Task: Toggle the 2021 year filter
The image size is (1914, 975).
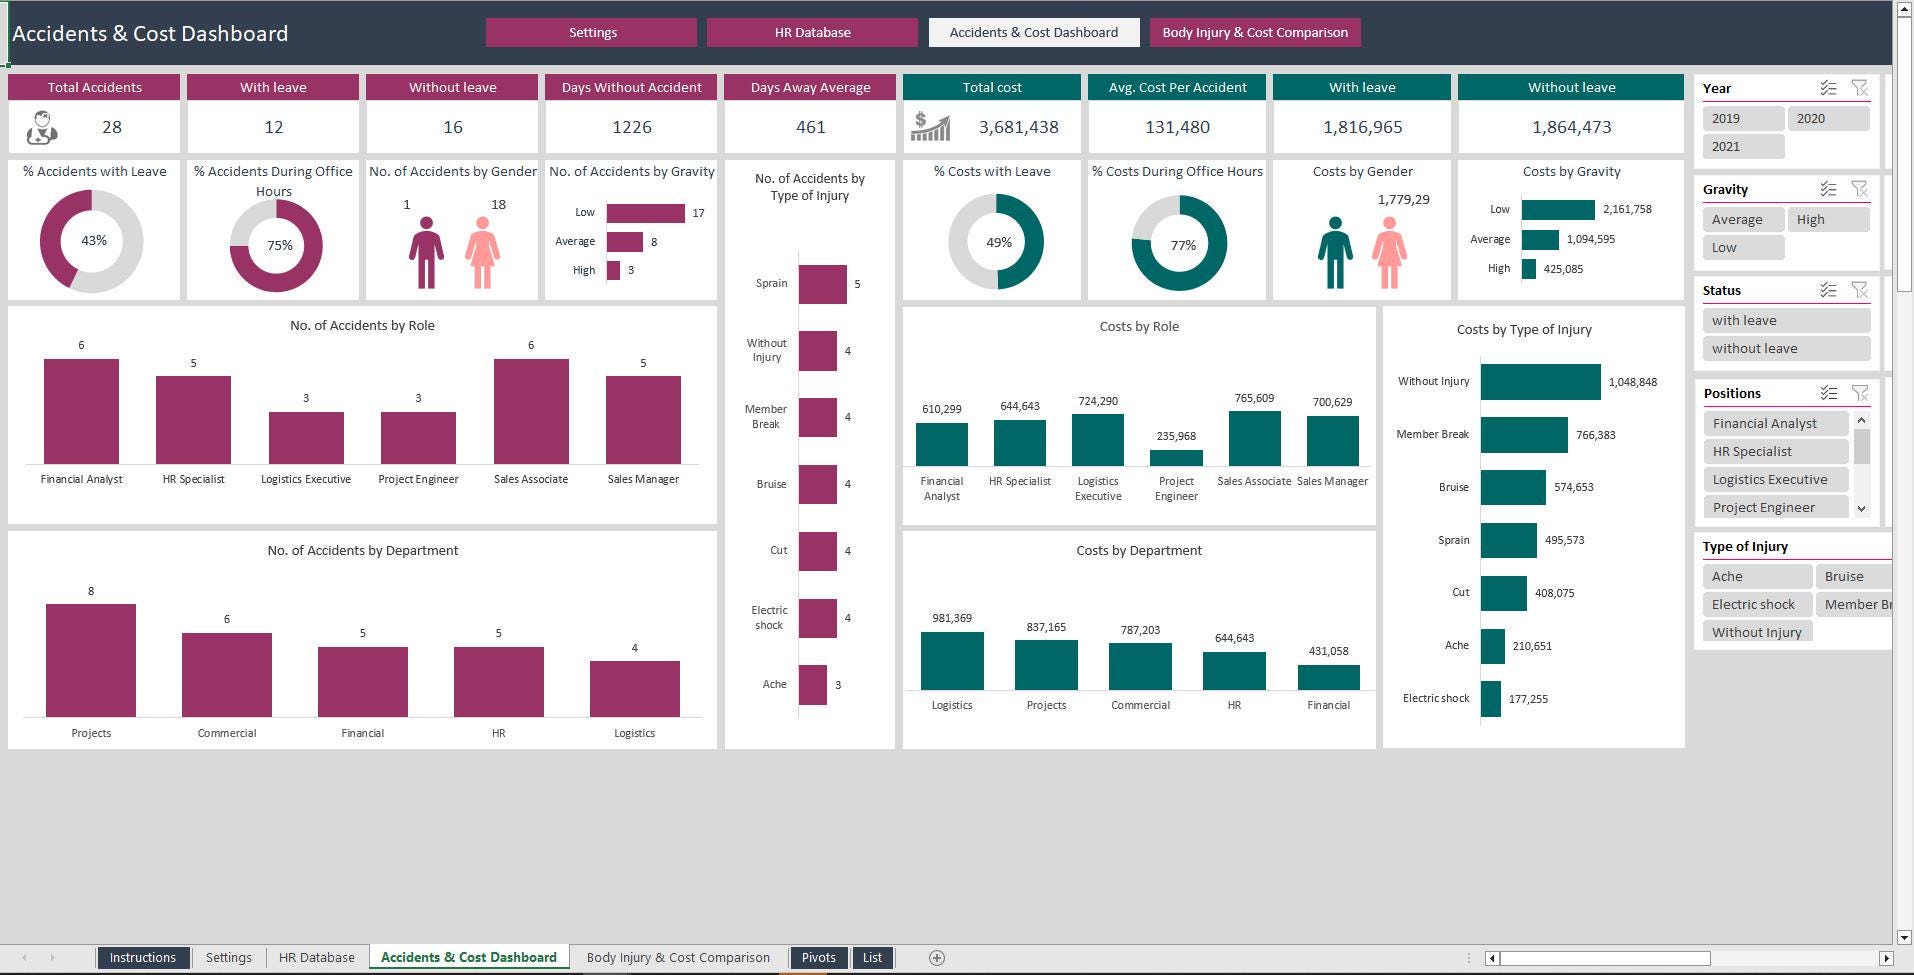Action: (x=1742, y=146)
